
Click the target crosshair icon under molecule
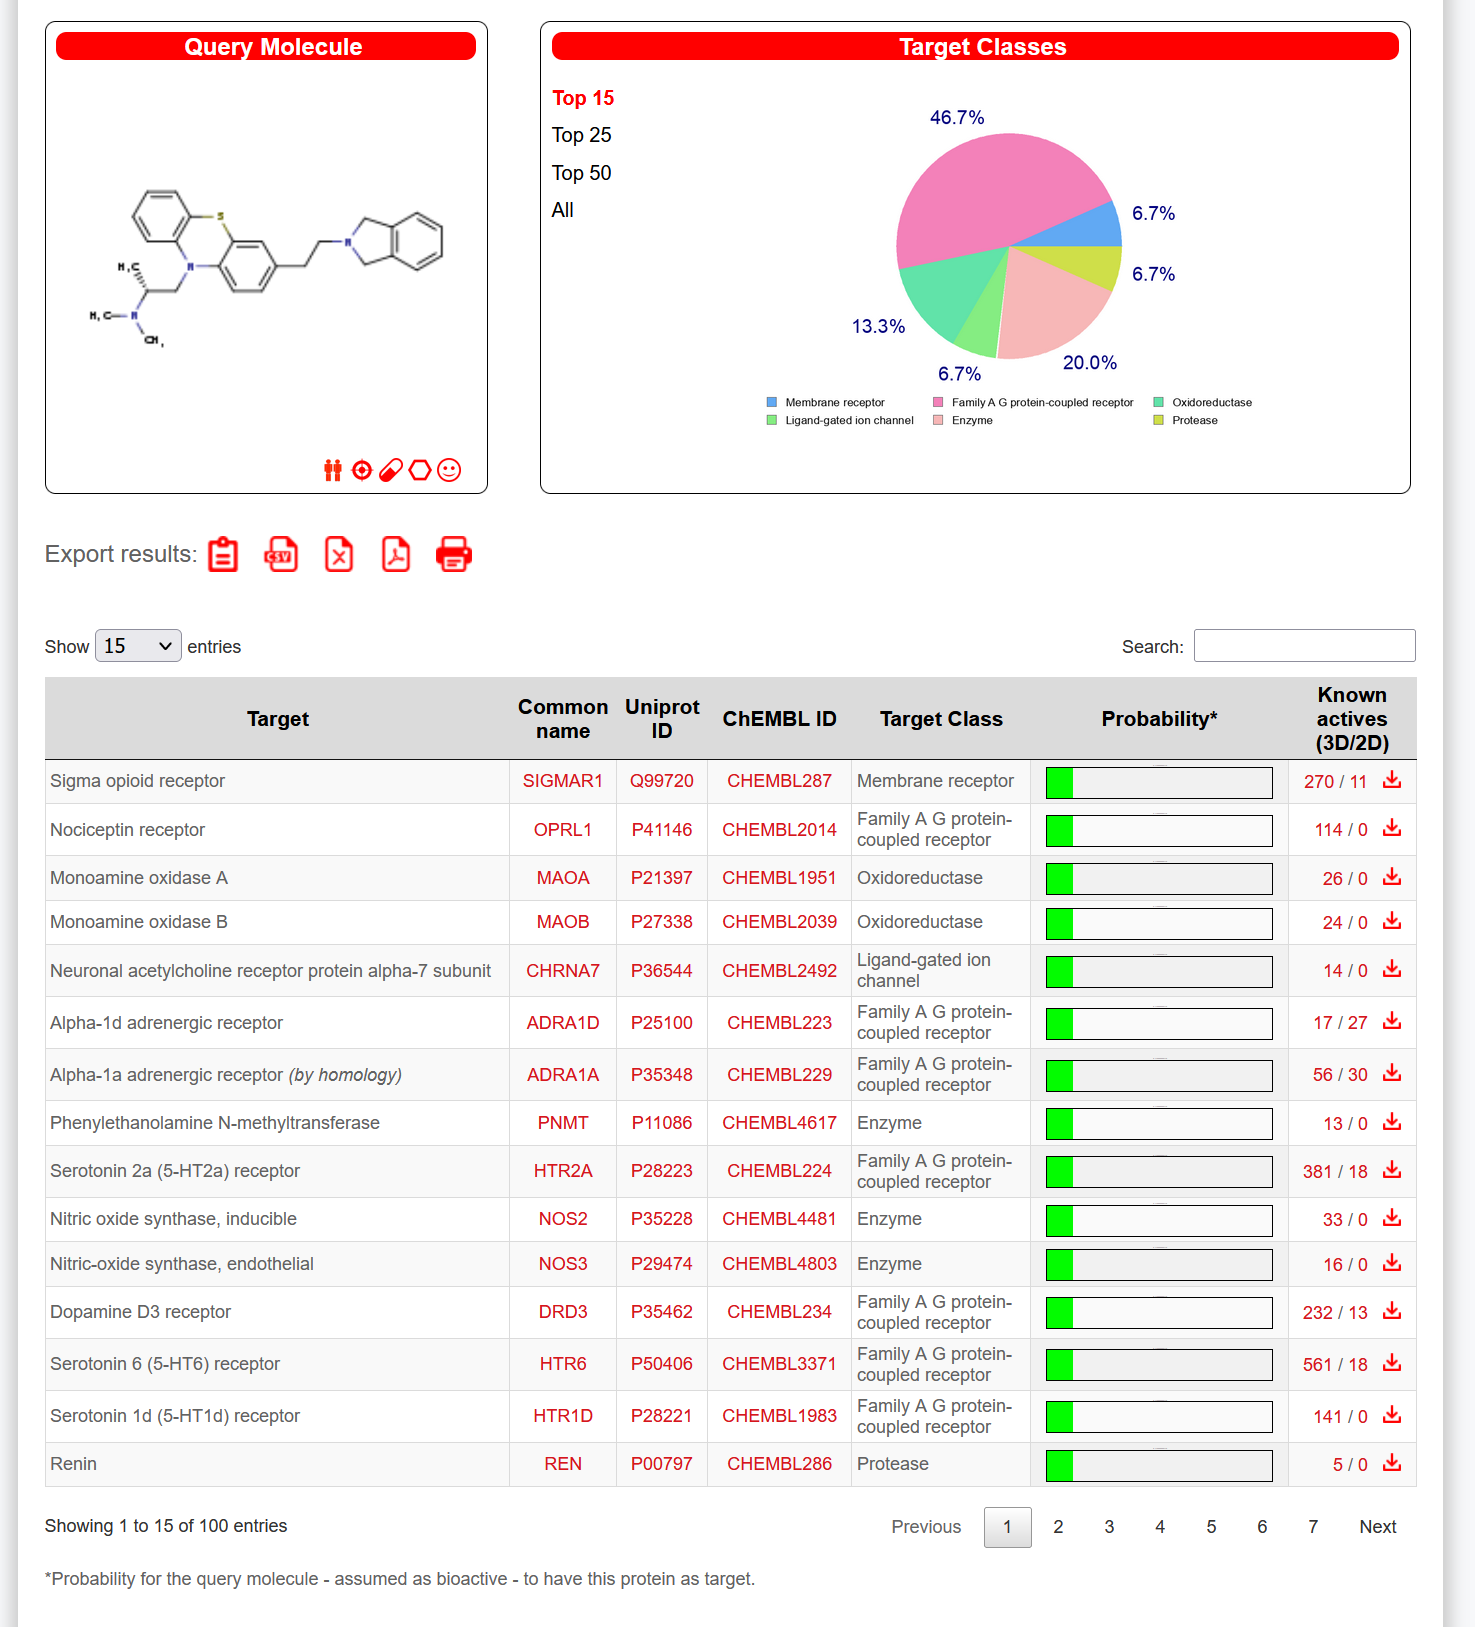[362, 470]
